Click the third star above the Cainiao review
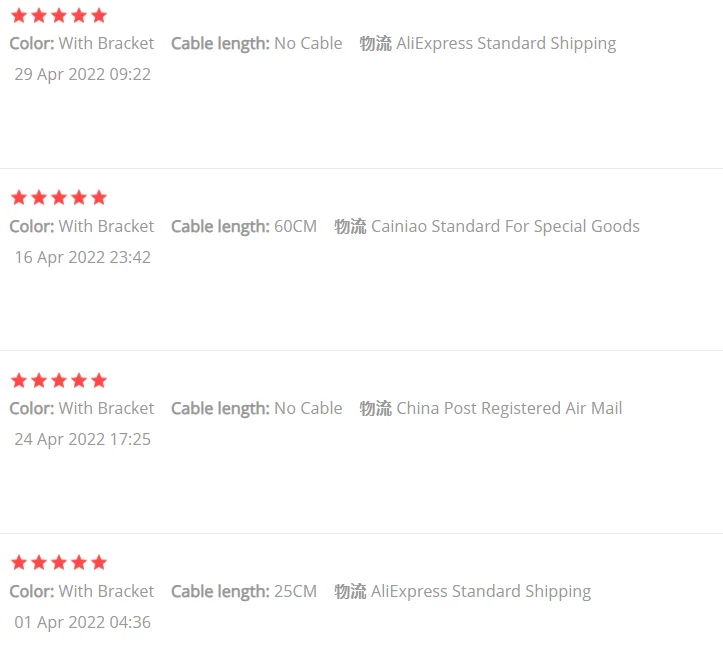 (58, 197)
